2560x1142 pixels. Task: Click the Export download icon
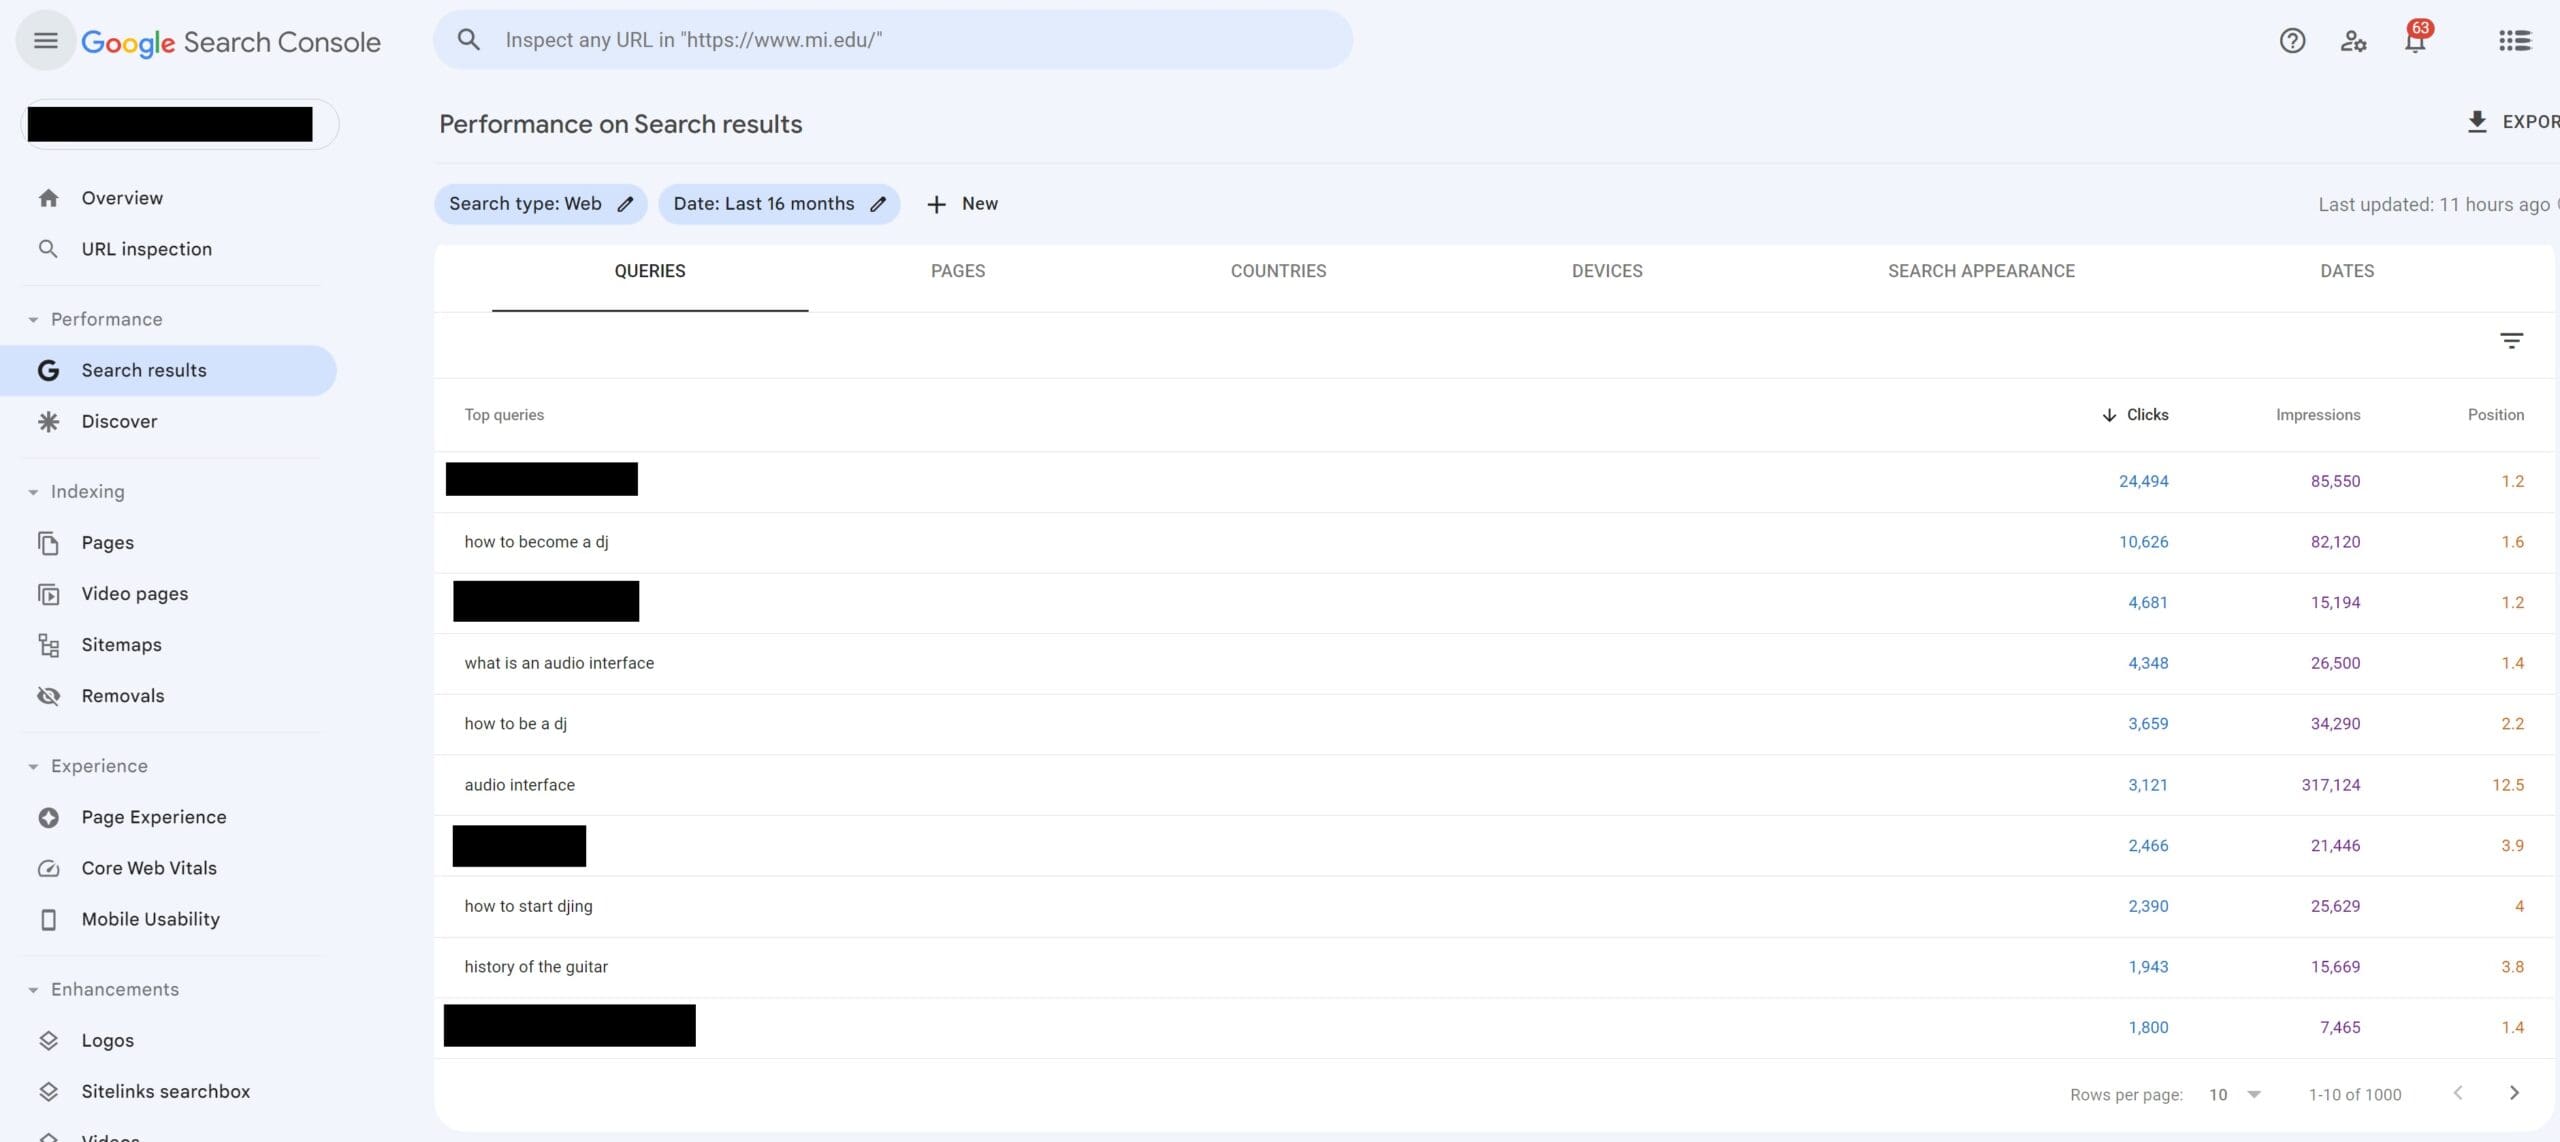[2477, 122]
